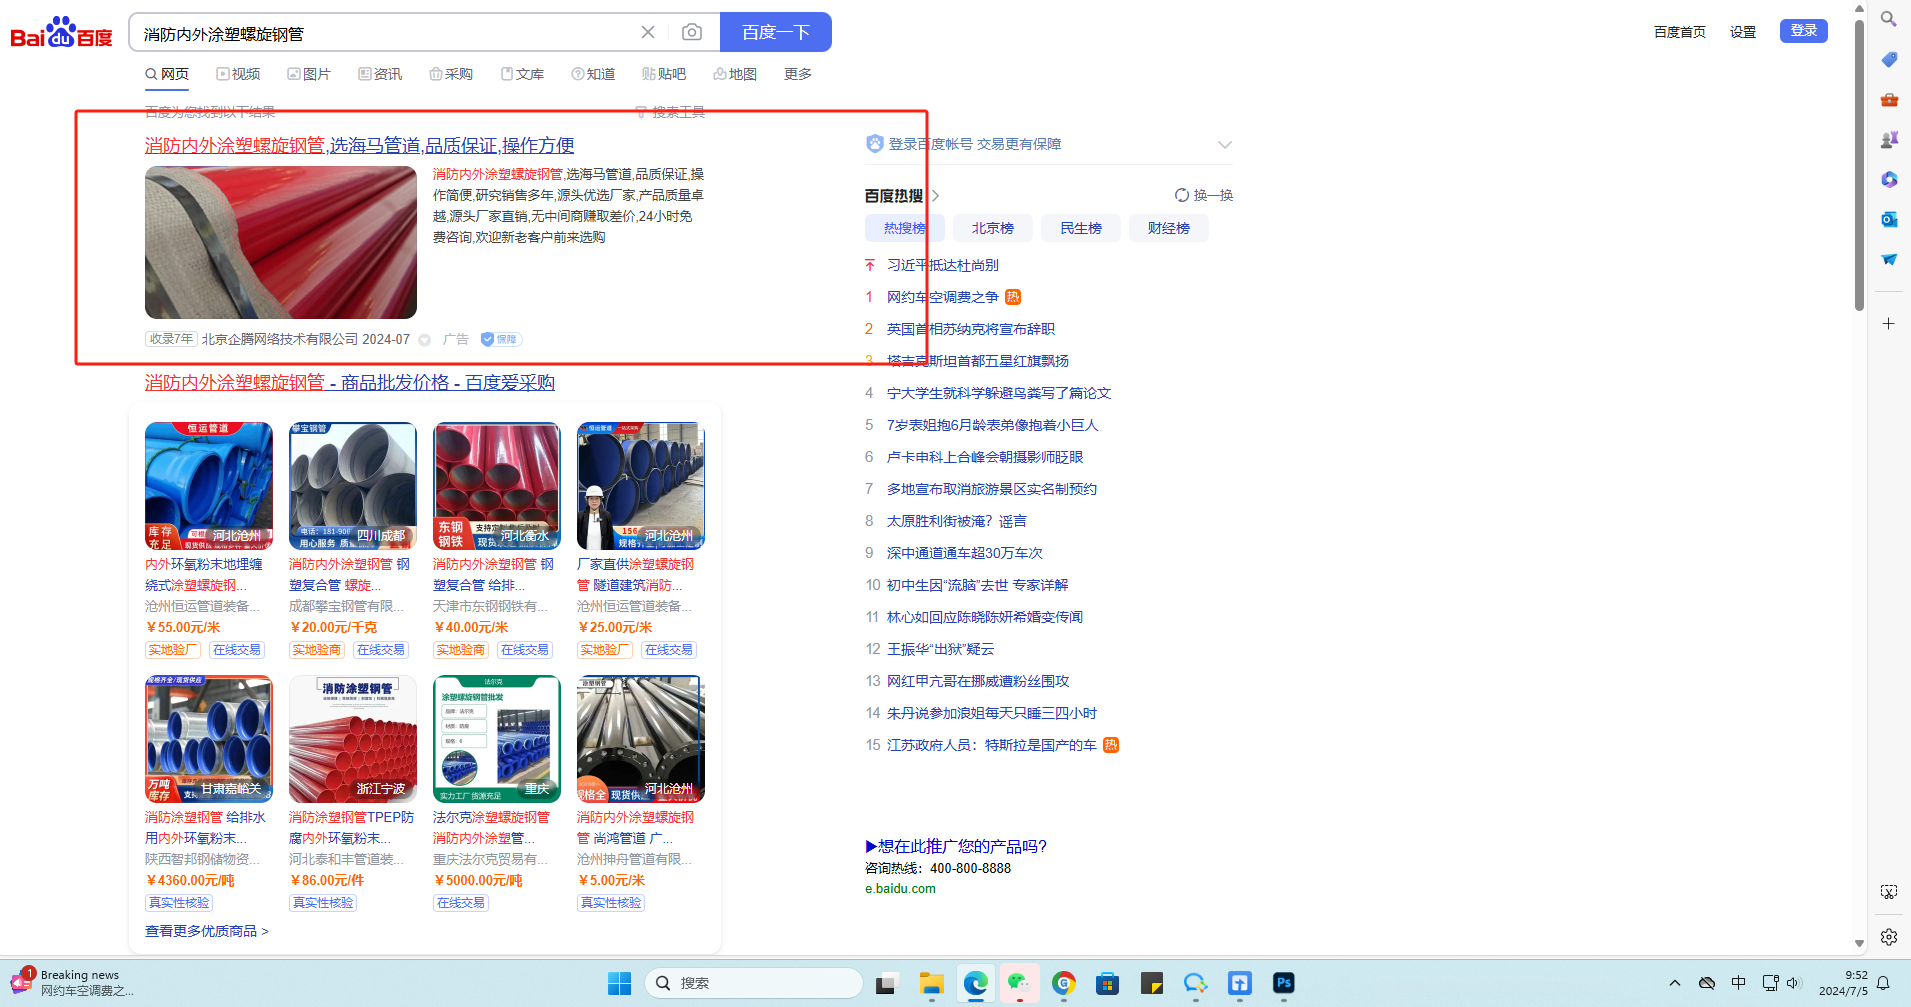Image resolution: width=1911 pixels, height=1007 pixels.
Task: Open the paper plane Drop icon in sidebar
Action: (1888, 259)
